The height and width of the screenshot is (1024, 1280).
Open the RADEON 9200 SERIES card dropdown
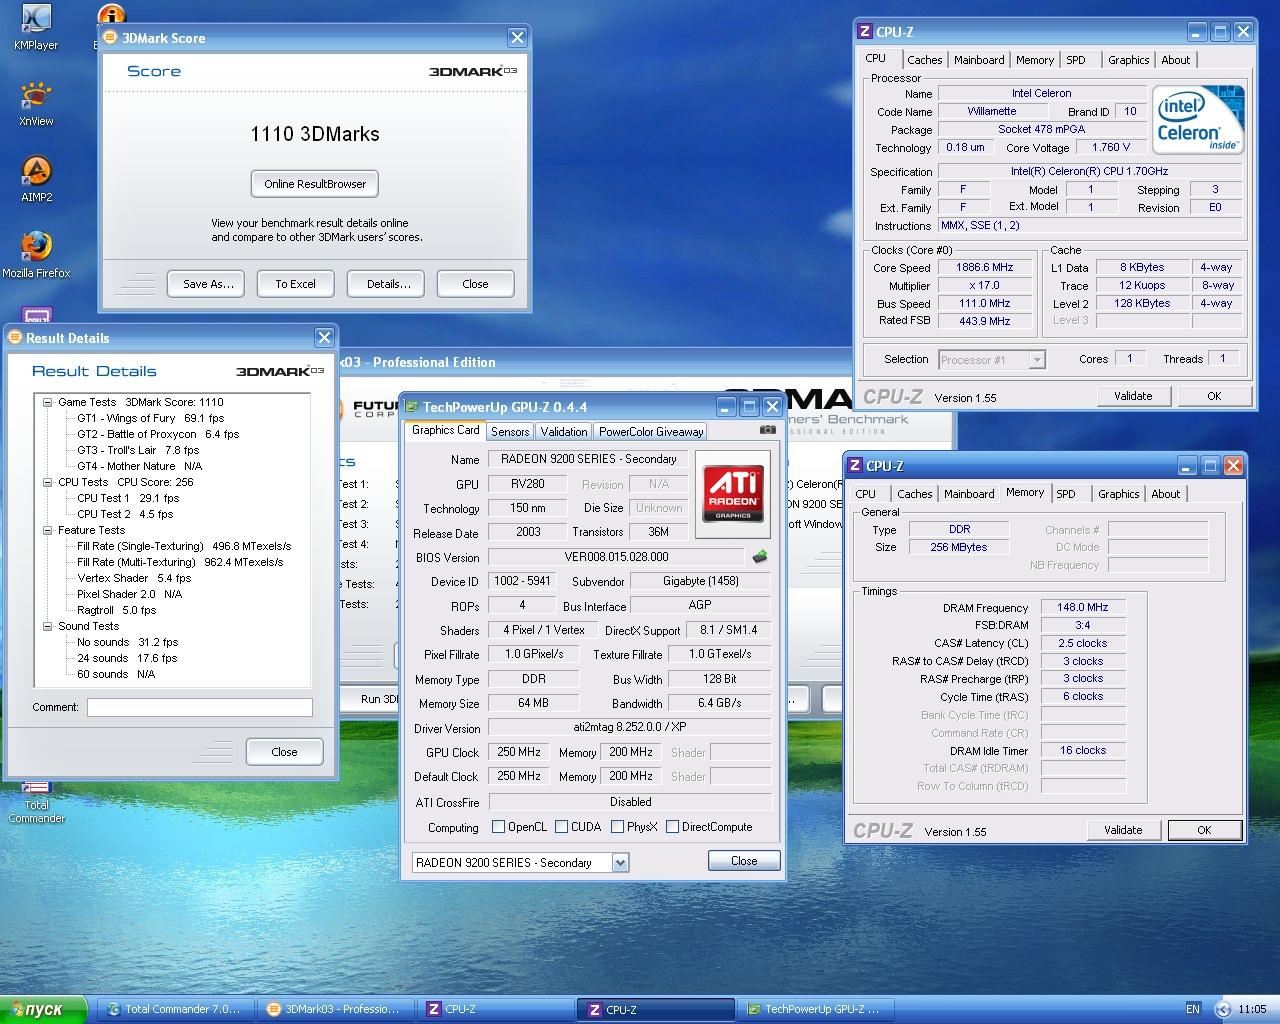[620, 863]
